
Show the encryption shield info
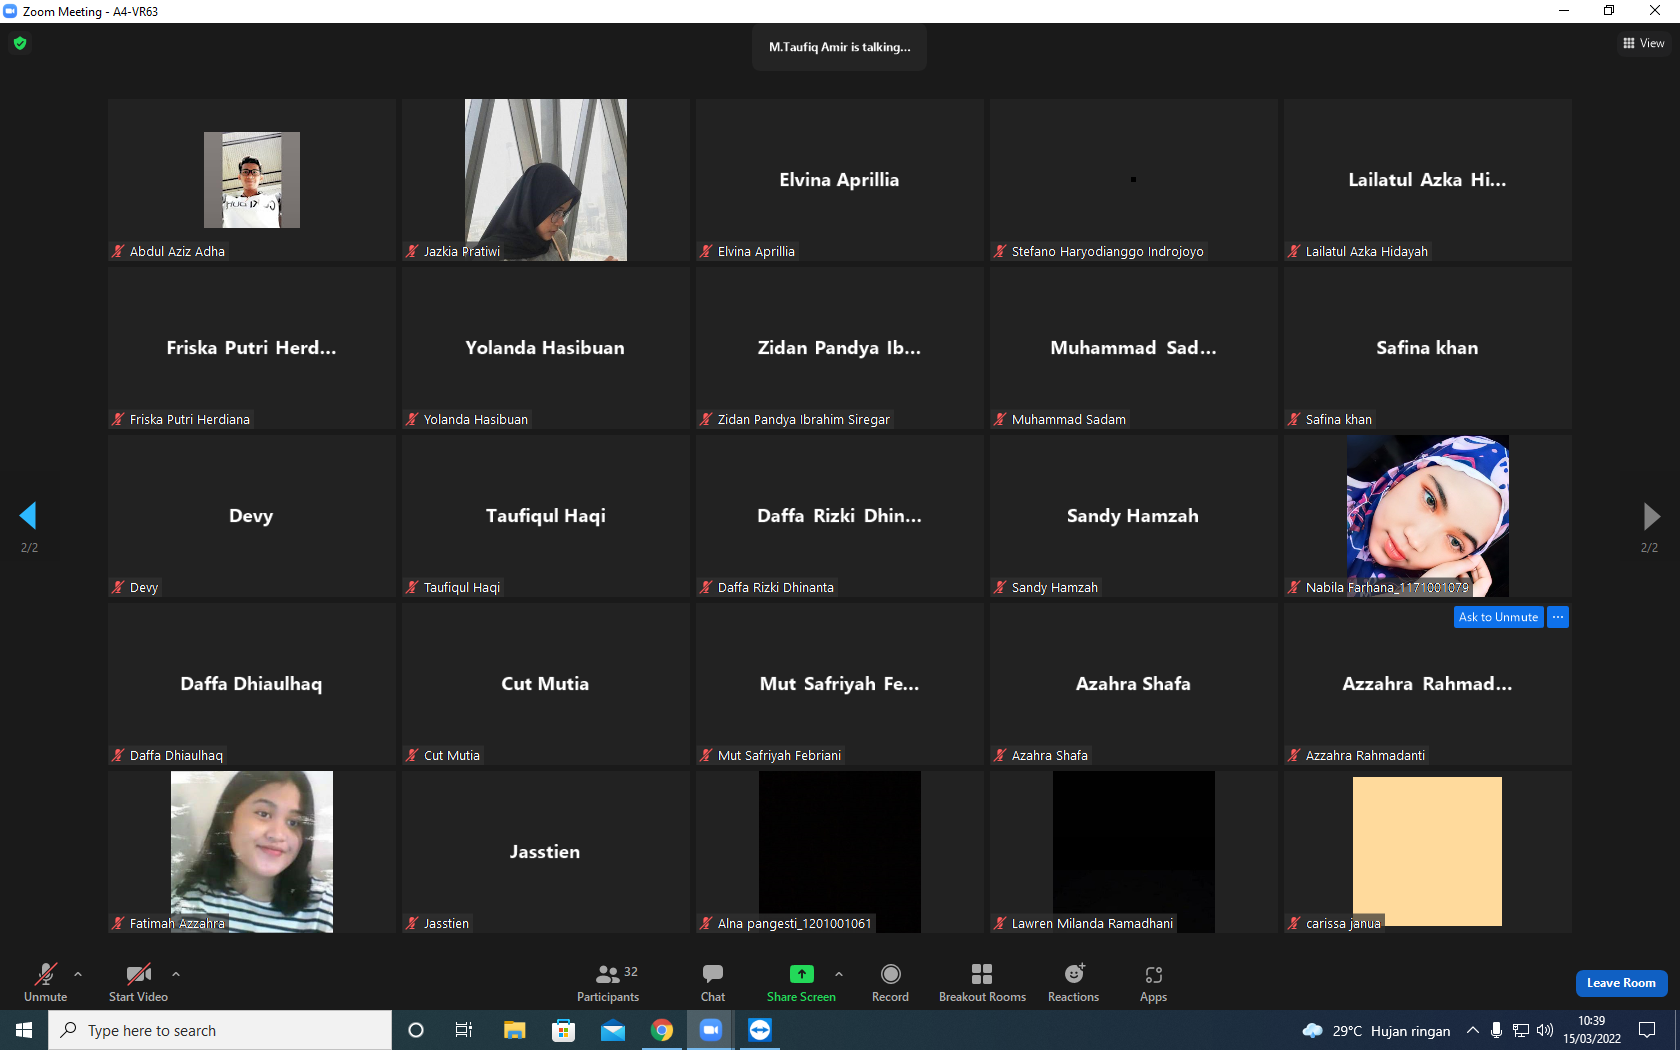coord(20,43)
